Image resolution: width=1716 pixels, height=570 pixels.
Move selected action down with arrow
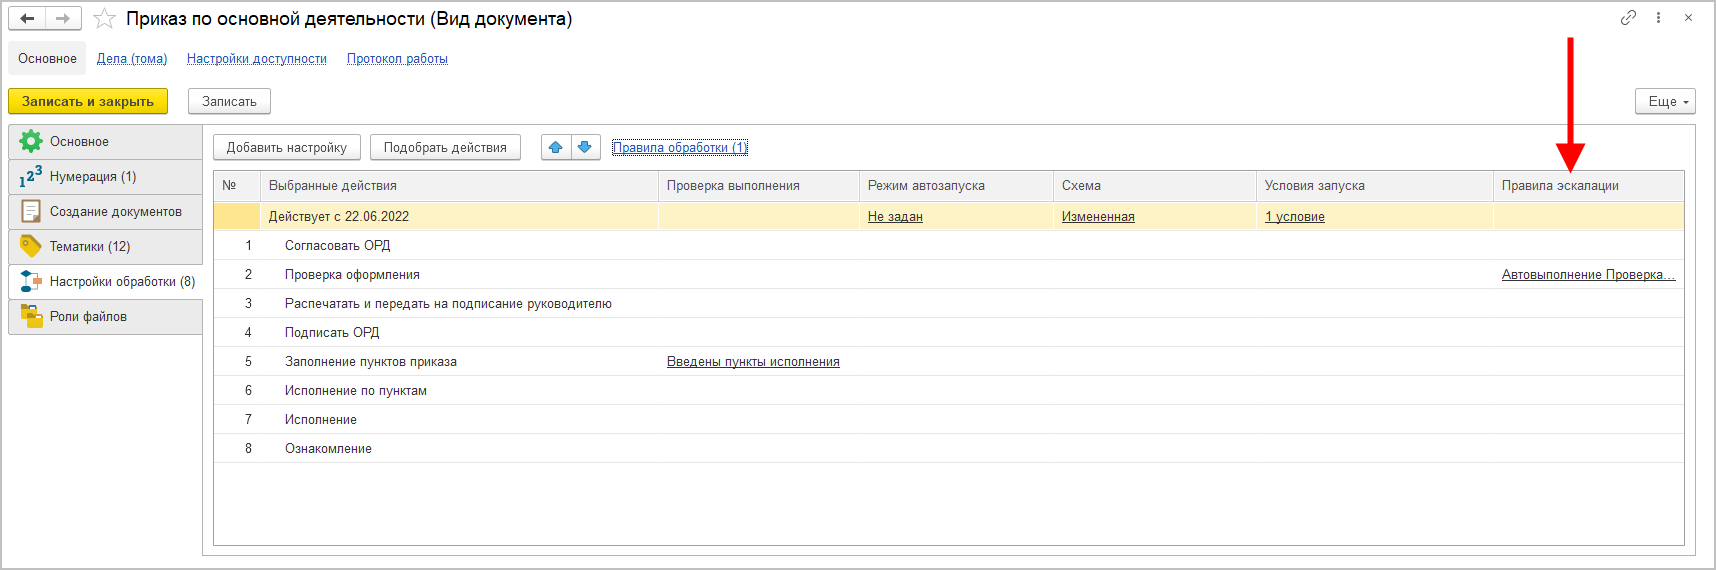click(x=585, y=147)
